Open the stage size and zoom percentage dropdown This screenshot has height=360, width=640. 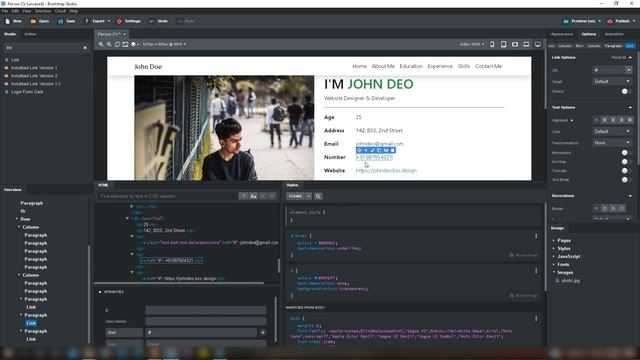[x=164, y=44]
